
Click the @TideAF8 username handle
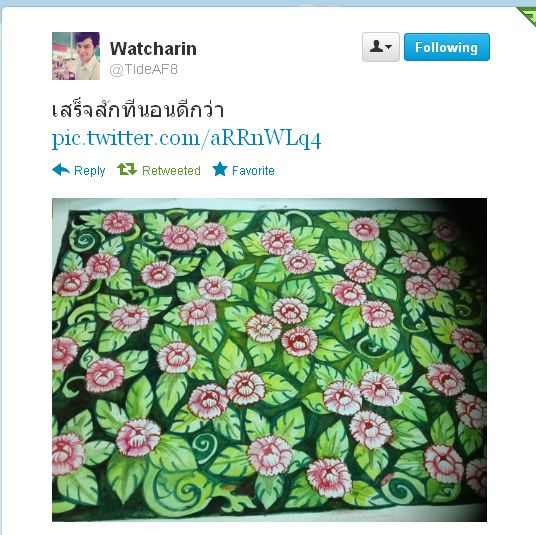[144, 69]
